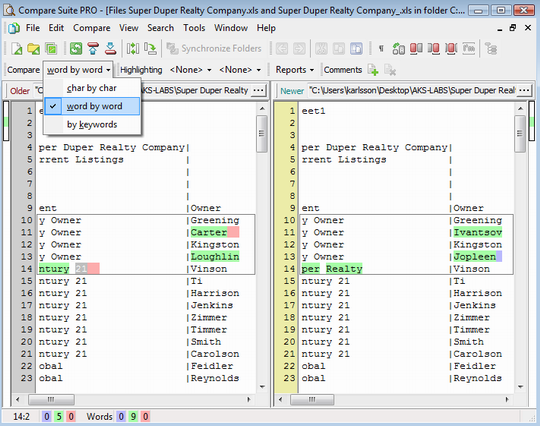The width and height of the screenshot is (540, 426).
Task: Browse for Older file with ellipsis button
Action: tap(258, 91)
